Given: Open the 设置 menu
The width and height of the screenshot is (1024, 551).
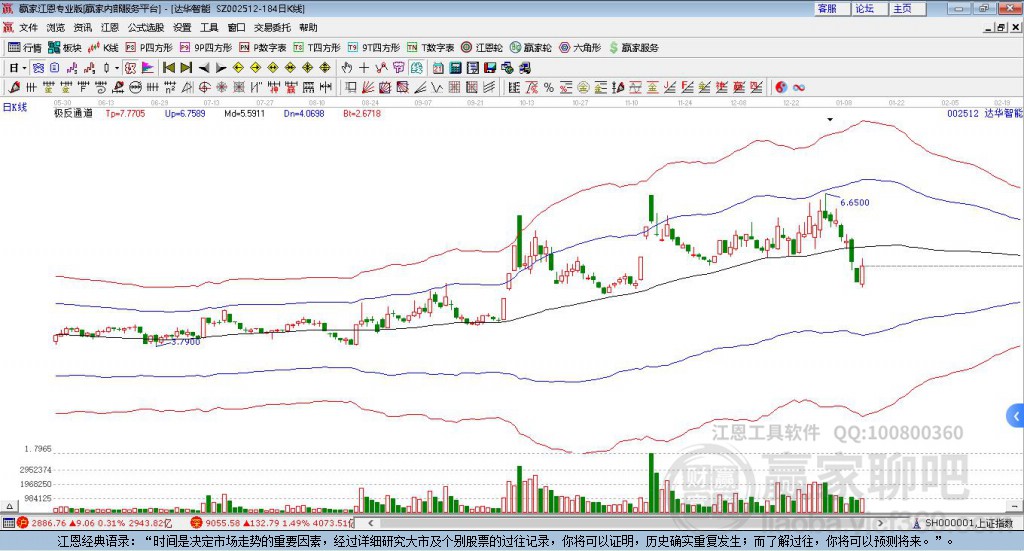Looking at the screenshot, I should tap(182, 27).
